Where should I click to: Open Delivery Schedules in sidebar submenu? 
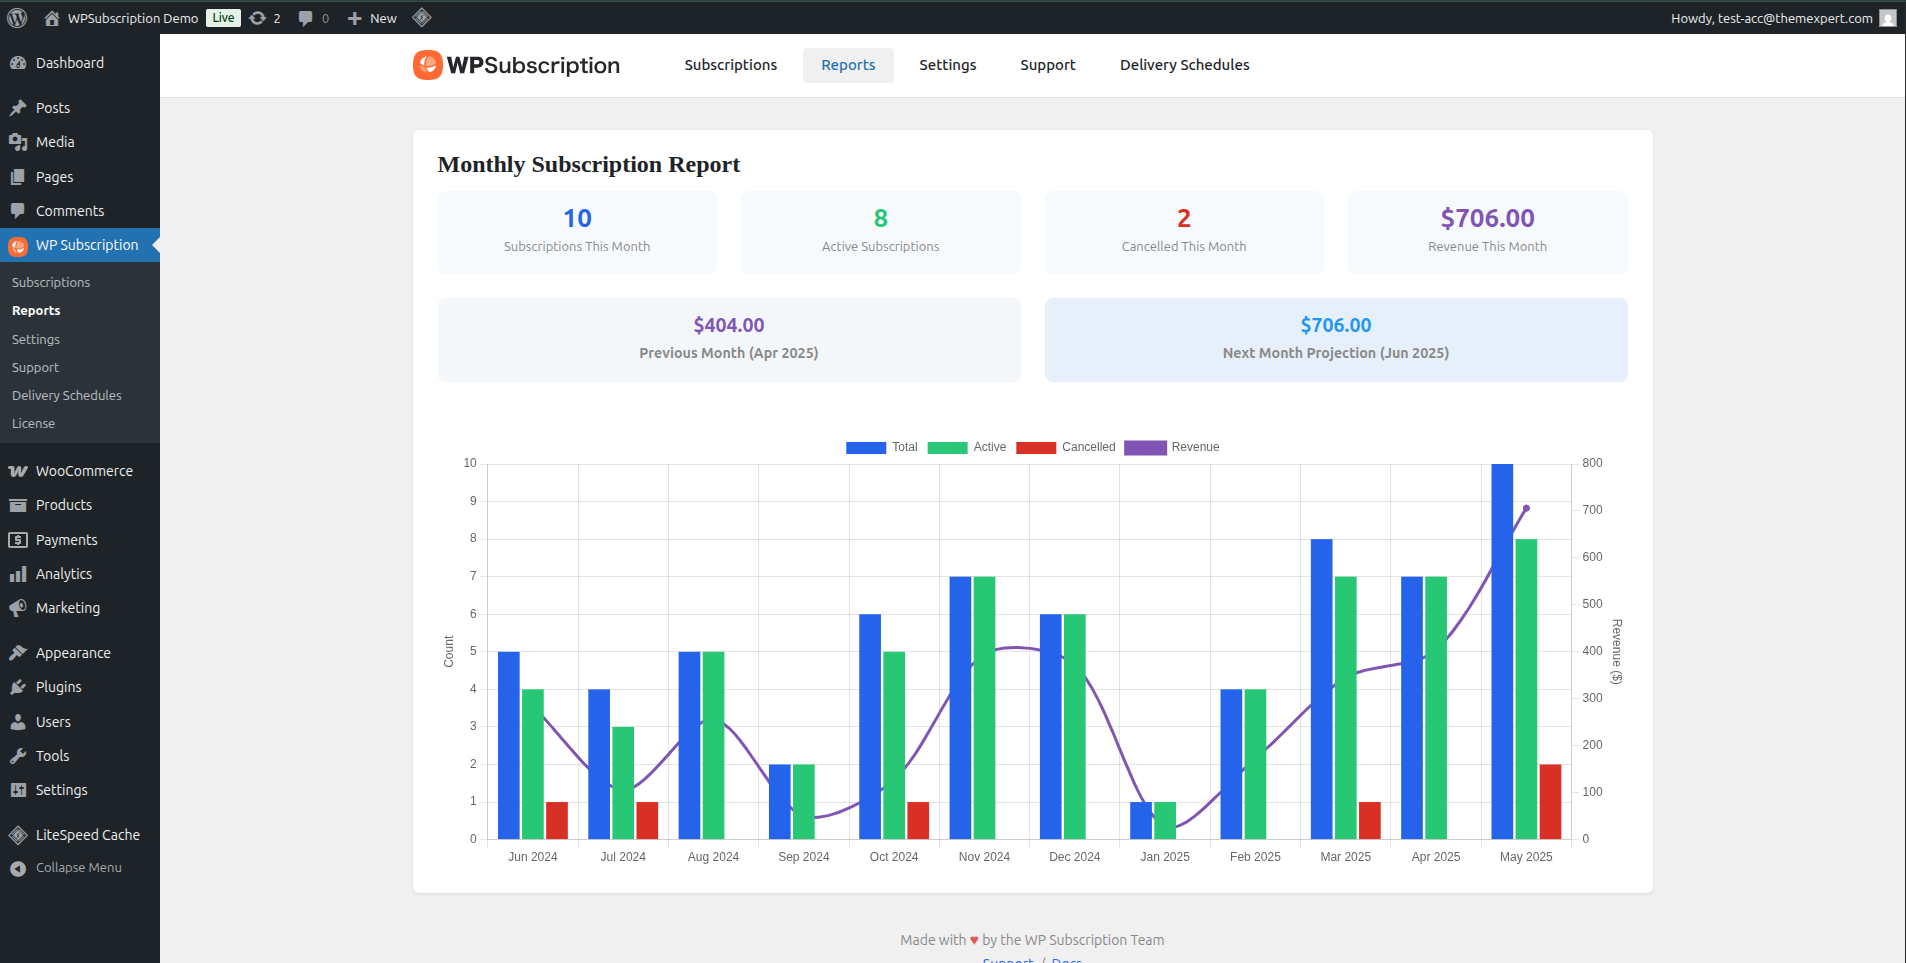(67, 396)
